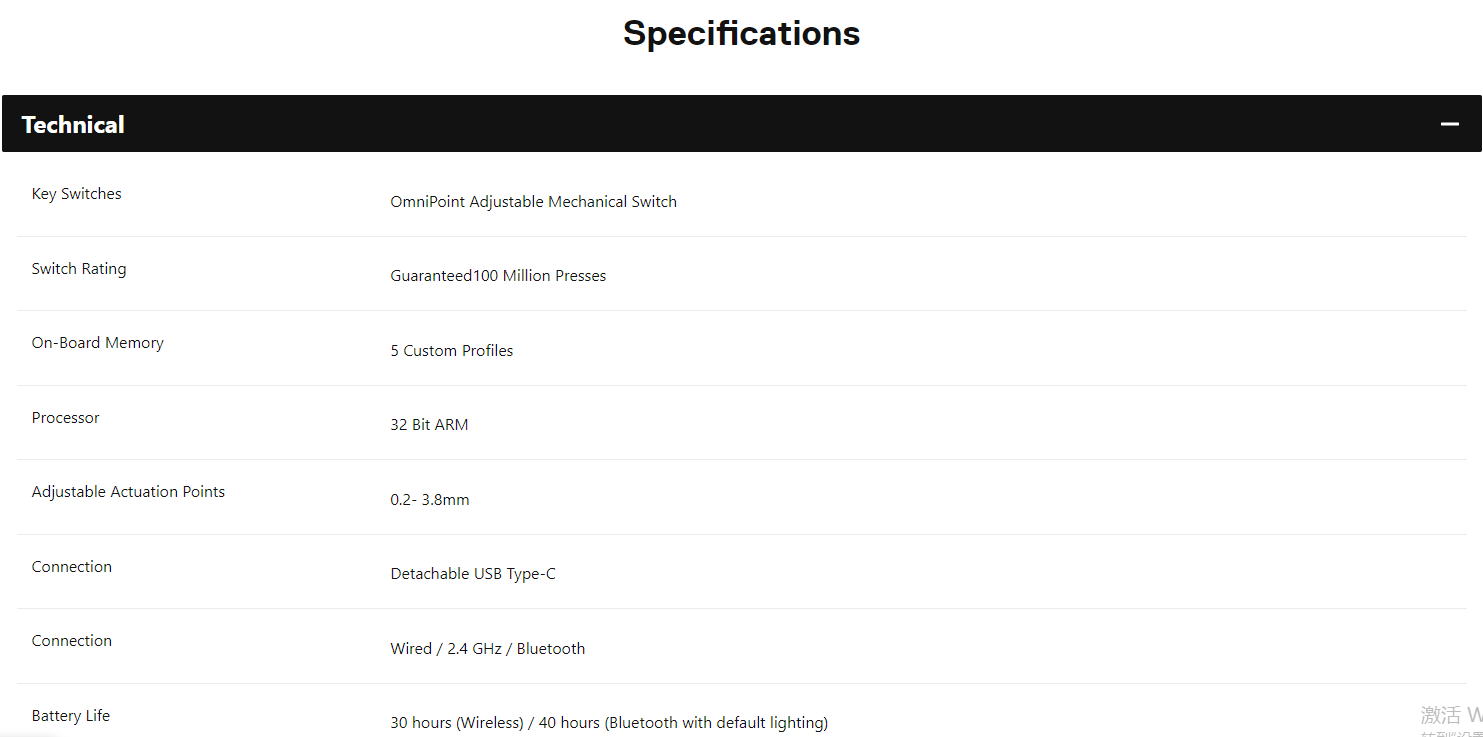This screenshot has height=737, width=1483.
Task: Click Guaranteed 100 Million Presses text
Action: click(498, 276)
